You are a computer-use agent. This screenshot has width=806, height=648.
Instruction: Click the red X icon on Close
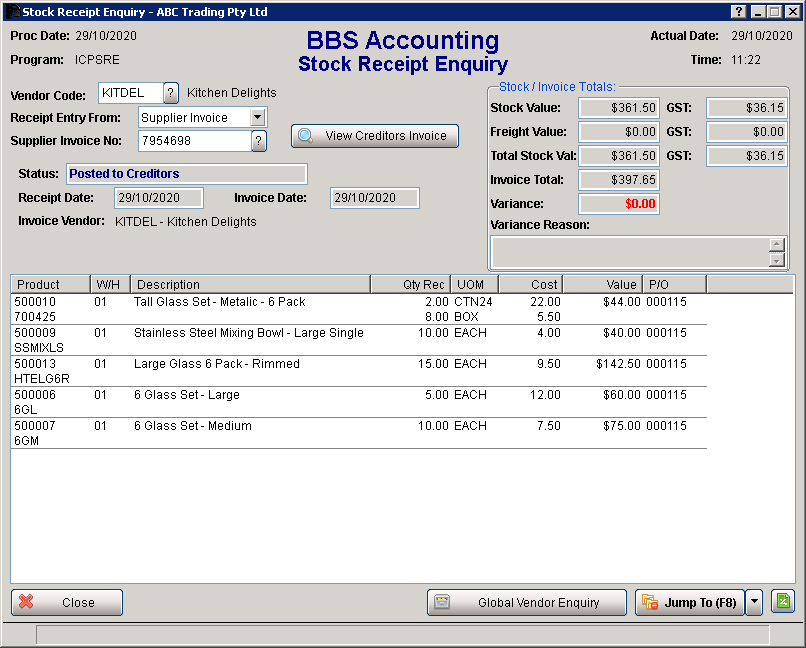[26, 602]
